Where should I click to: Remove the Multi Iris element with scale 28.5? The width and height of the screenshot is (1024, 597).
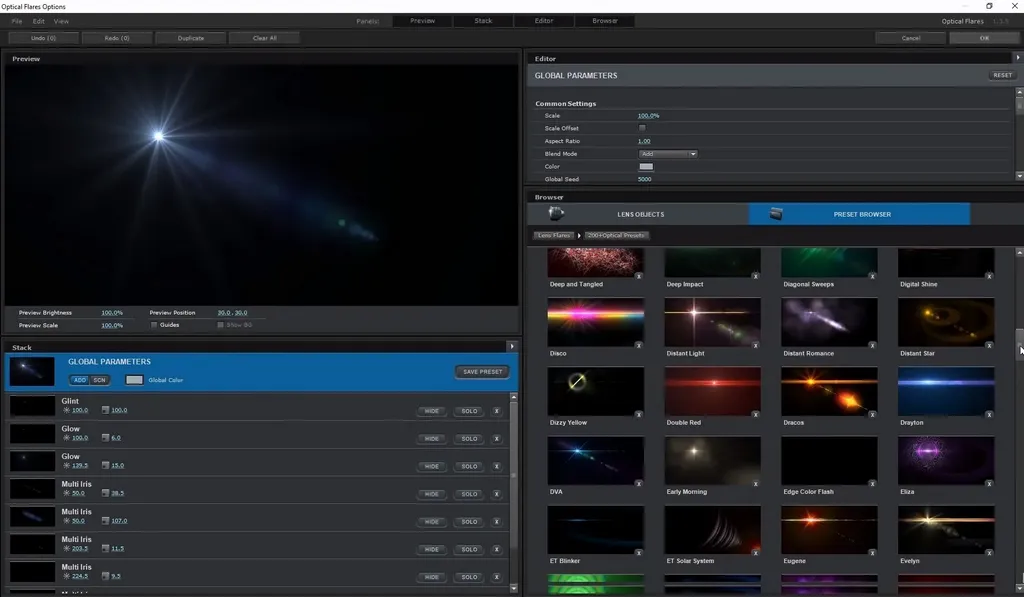(496, 494)
